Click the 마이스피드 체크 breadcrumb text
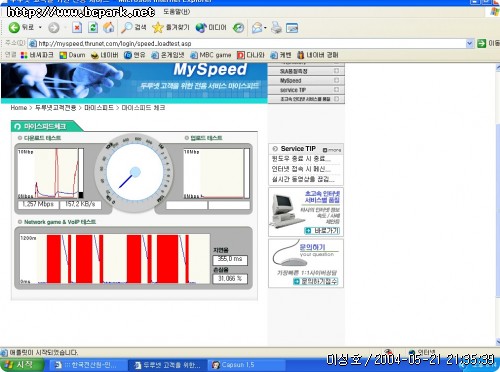The height and width of the screenshot is (372, 500). click(143, 108)
